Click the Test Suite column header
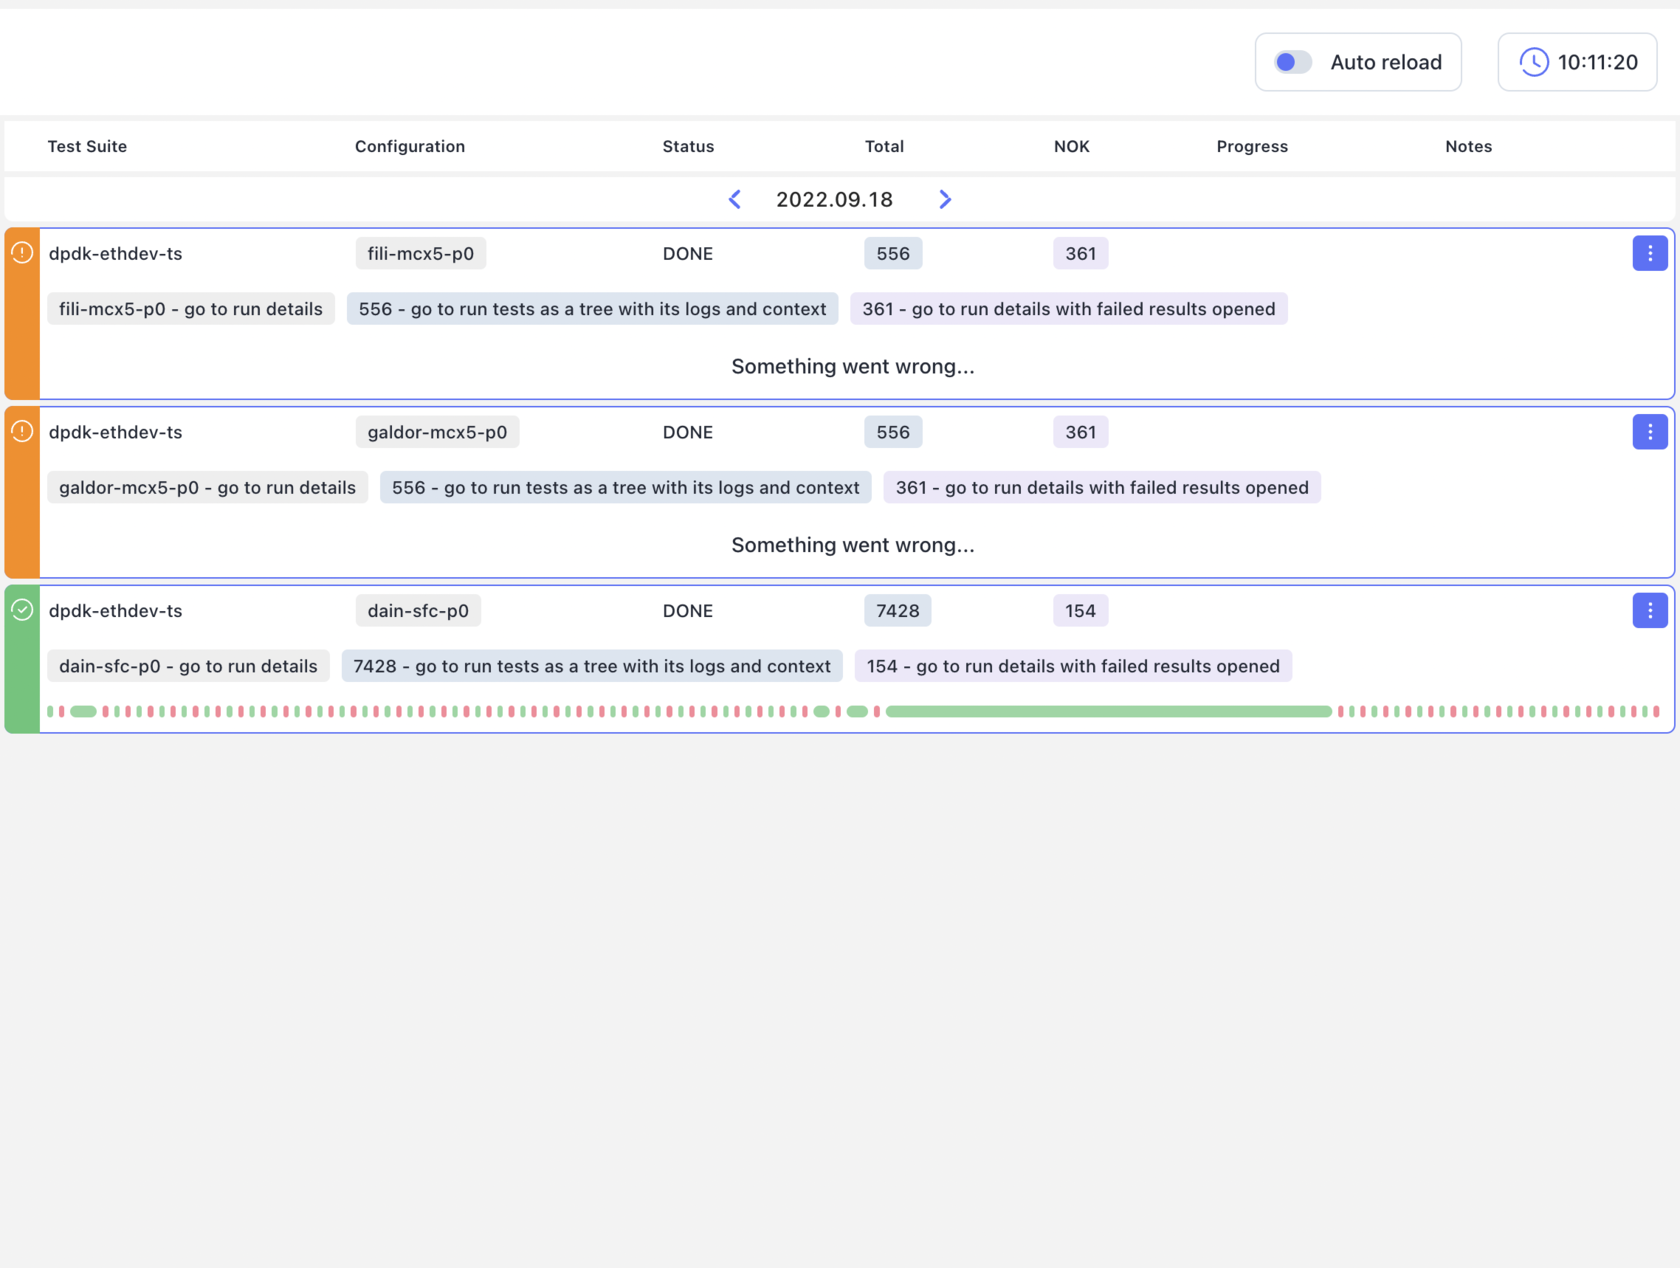Viewport: 1680px width, 1268px height. click(87, 146)
